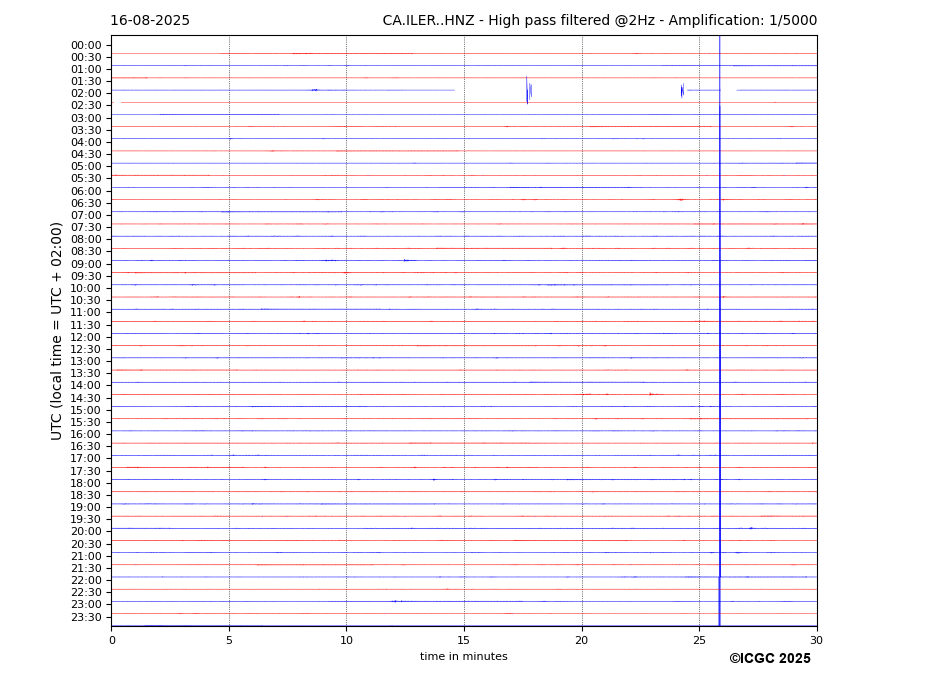Click the 14:00 time label
Viewport: 927px width, 696px height.
(86, 386)
